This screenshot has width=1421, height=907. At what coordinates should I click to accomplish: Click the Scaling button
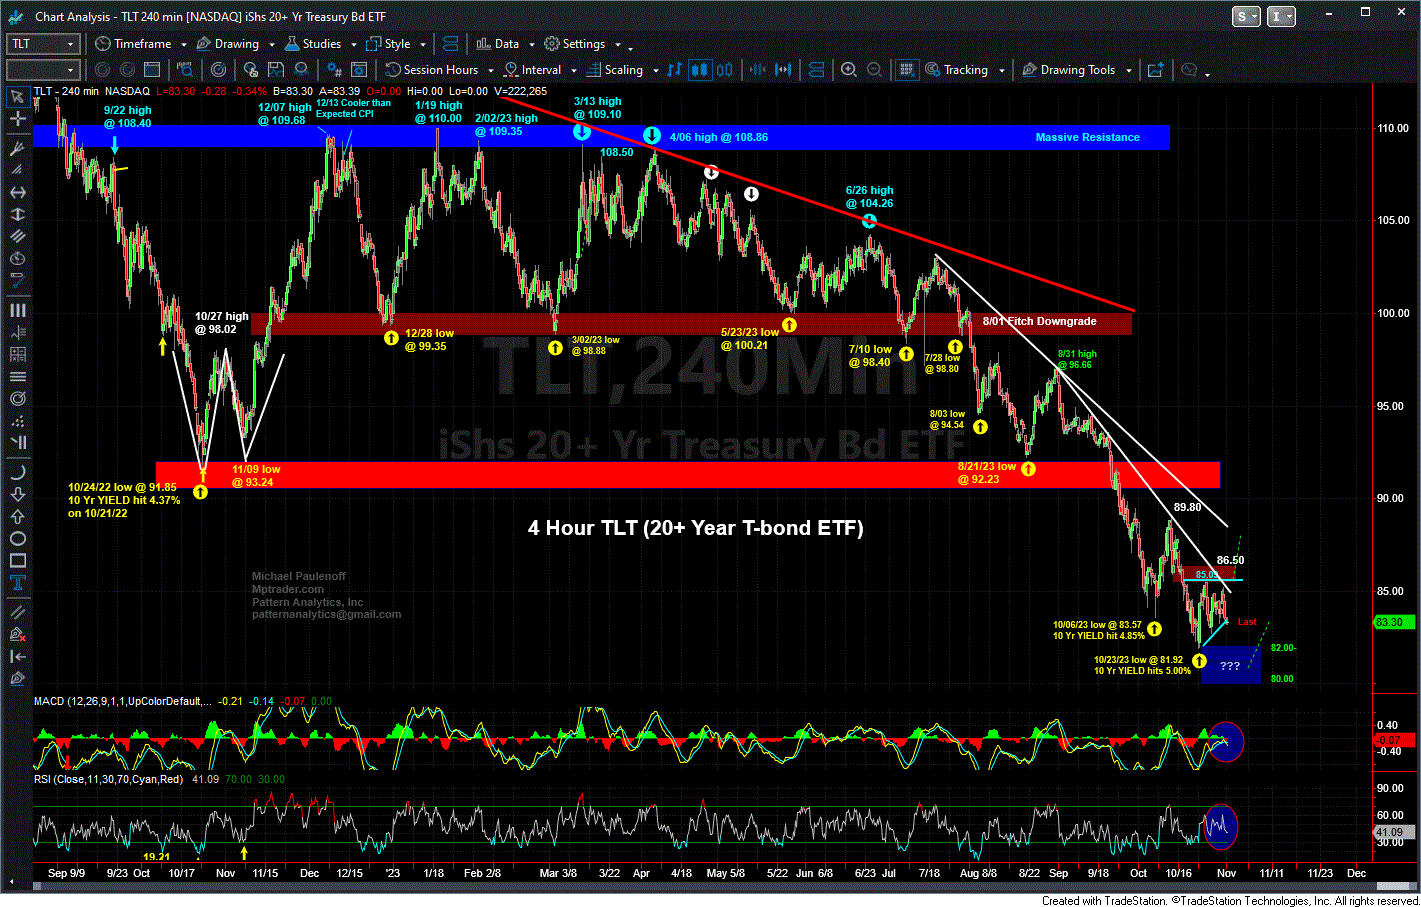[x=615, y=70]
